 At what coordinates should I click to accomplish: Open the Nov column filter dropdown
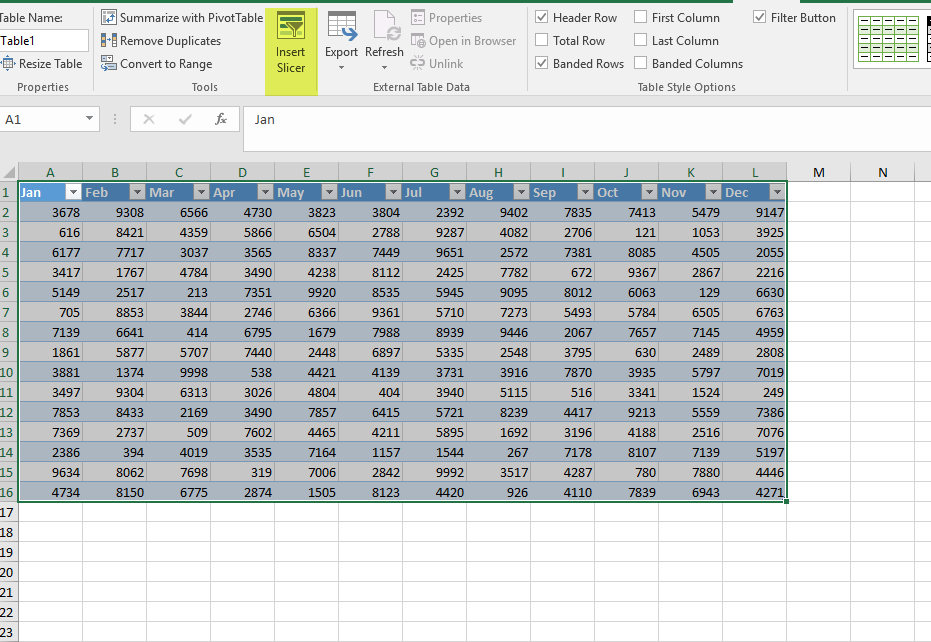pos(713,192)
